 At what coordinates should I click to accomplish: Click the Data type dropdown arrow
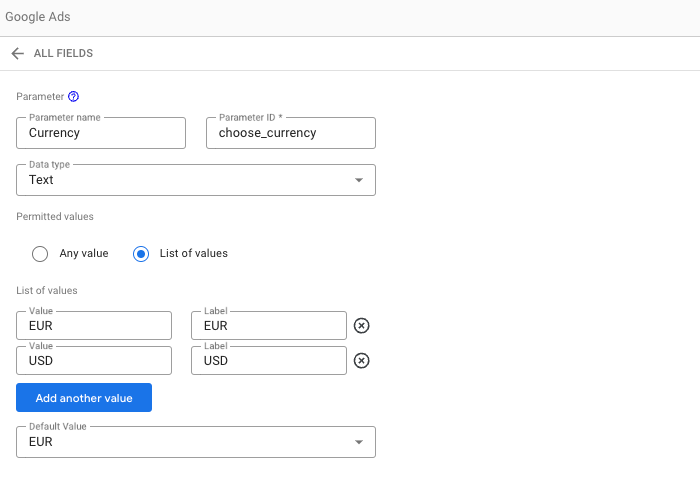coord(359,180)
